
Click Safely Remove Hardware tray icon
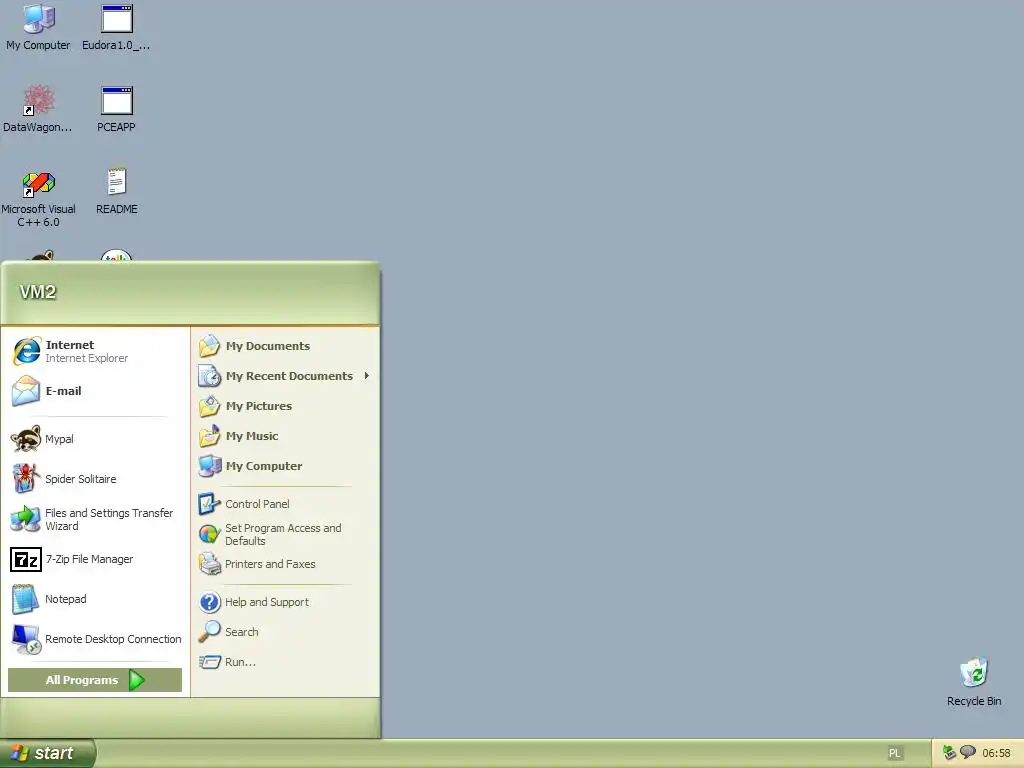[x=950, y=753]
